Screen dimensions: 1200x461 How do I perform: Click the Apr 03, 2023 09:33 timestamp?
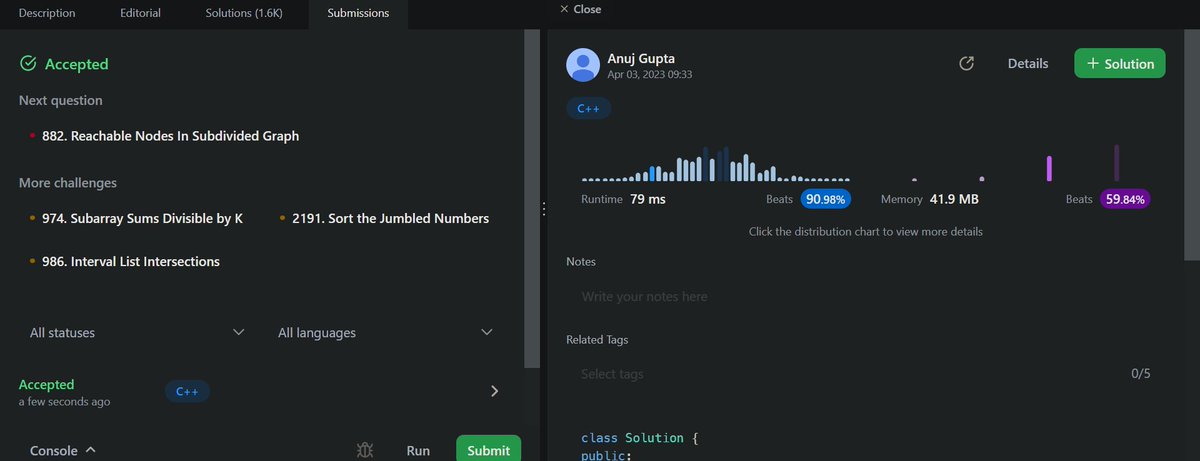coord(650,75)
